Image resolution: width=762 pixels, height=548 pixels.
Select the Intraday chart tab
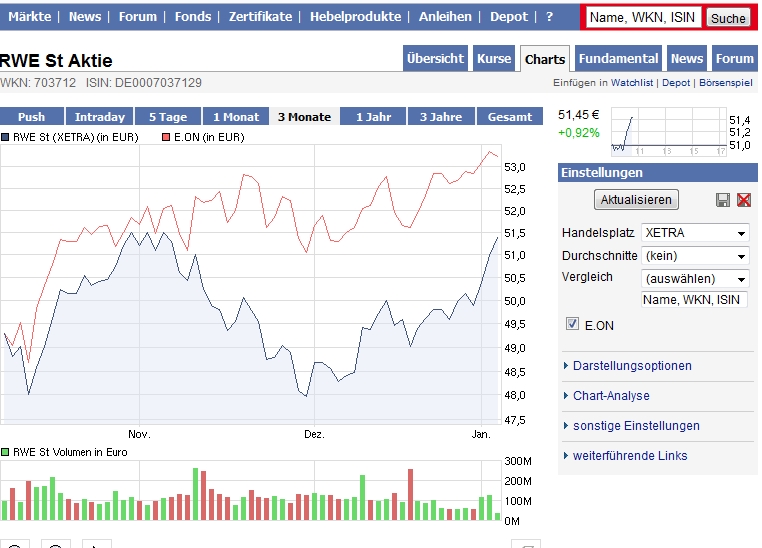tap(100, 117)
